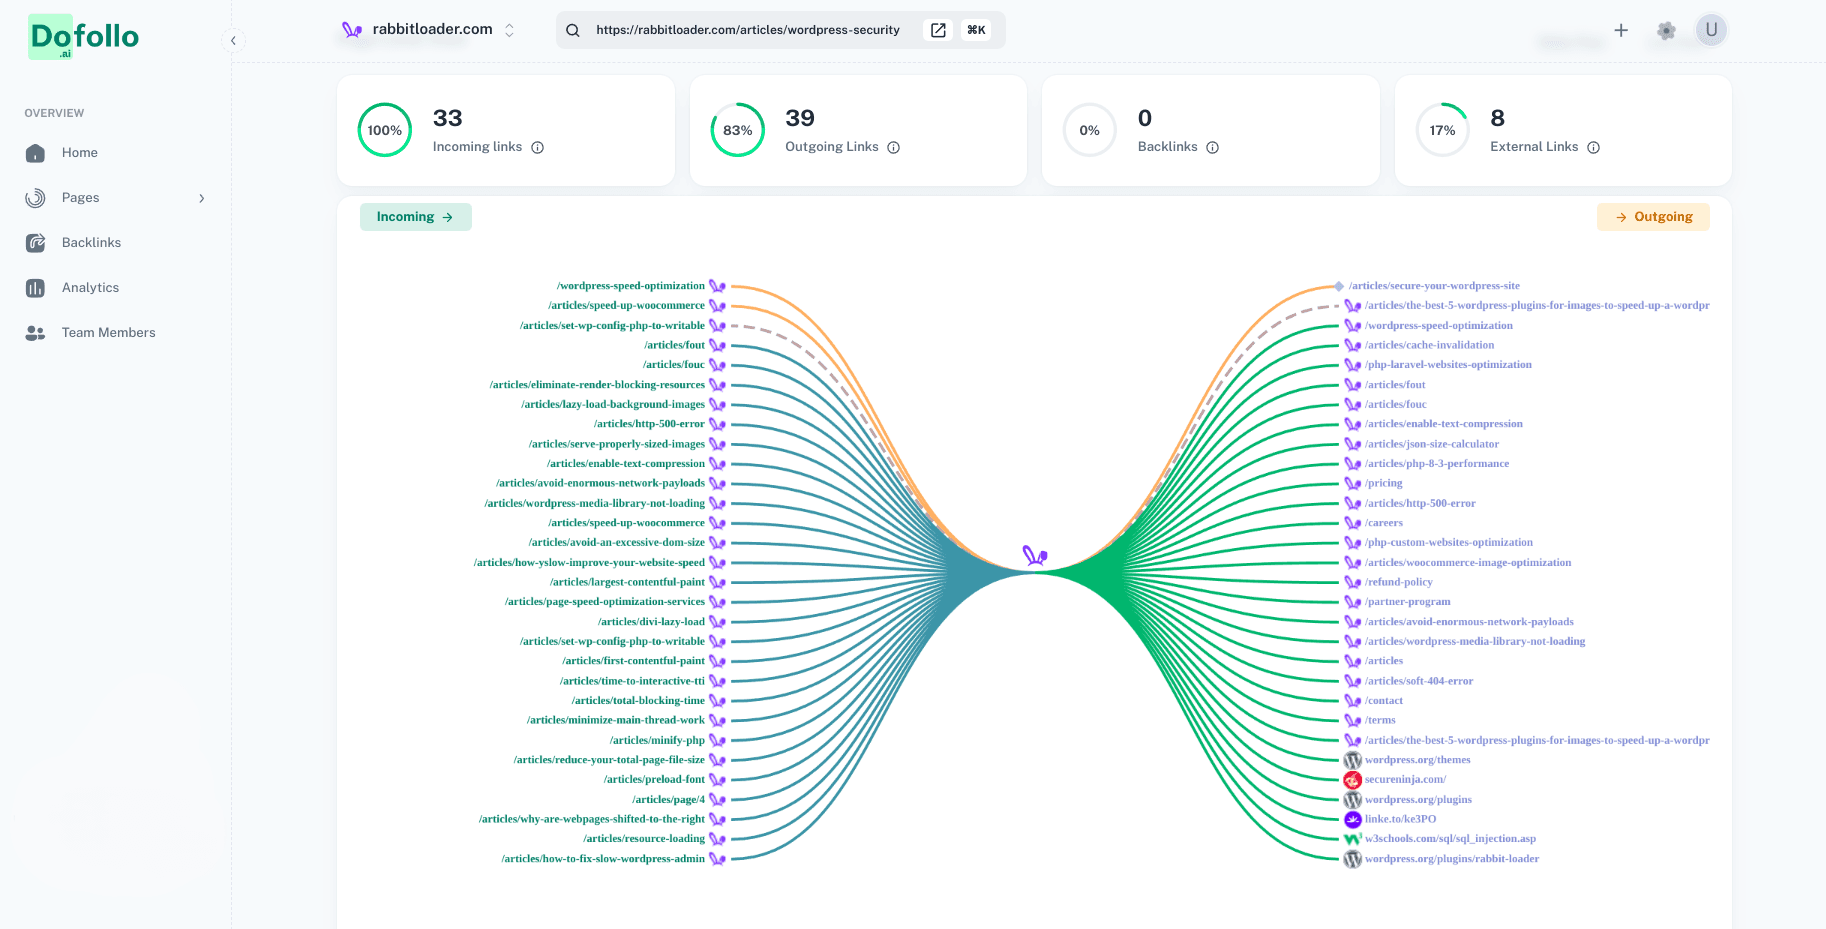Open the page URL in a new tab
The image size is (1826, 929).
[x=938, y=30]
